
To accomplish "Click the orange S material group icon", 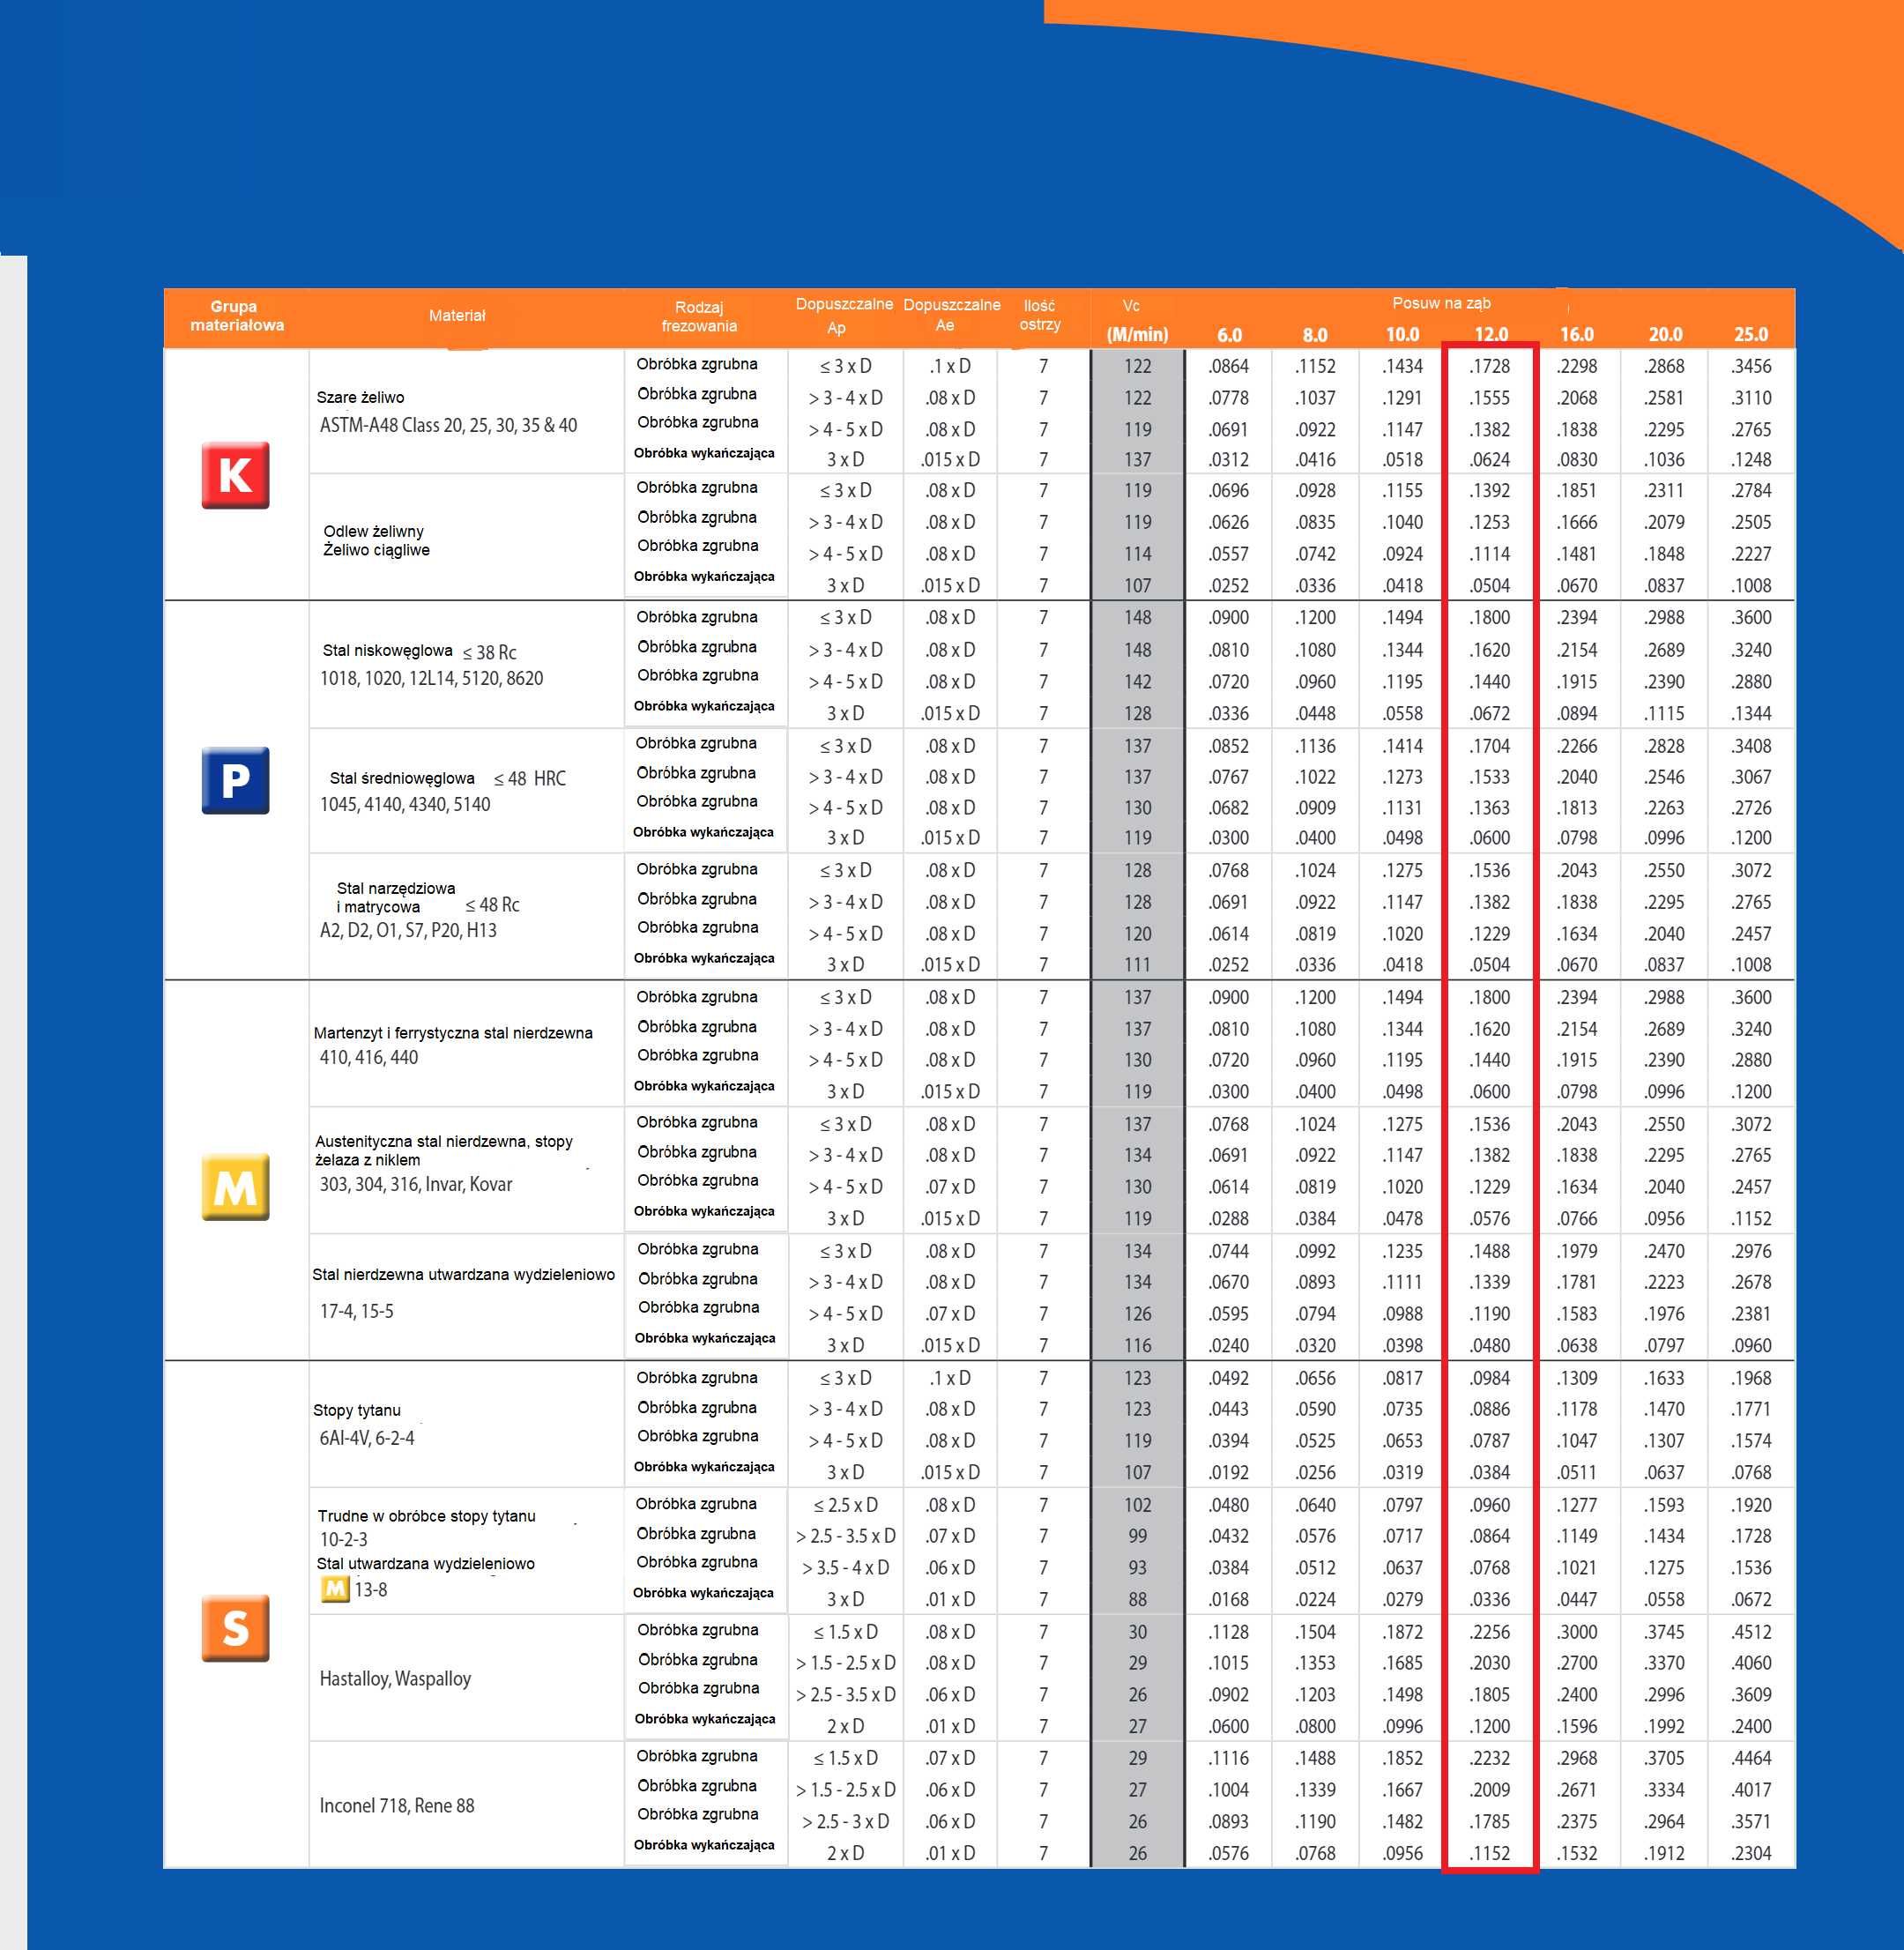I will point(235,1628).
